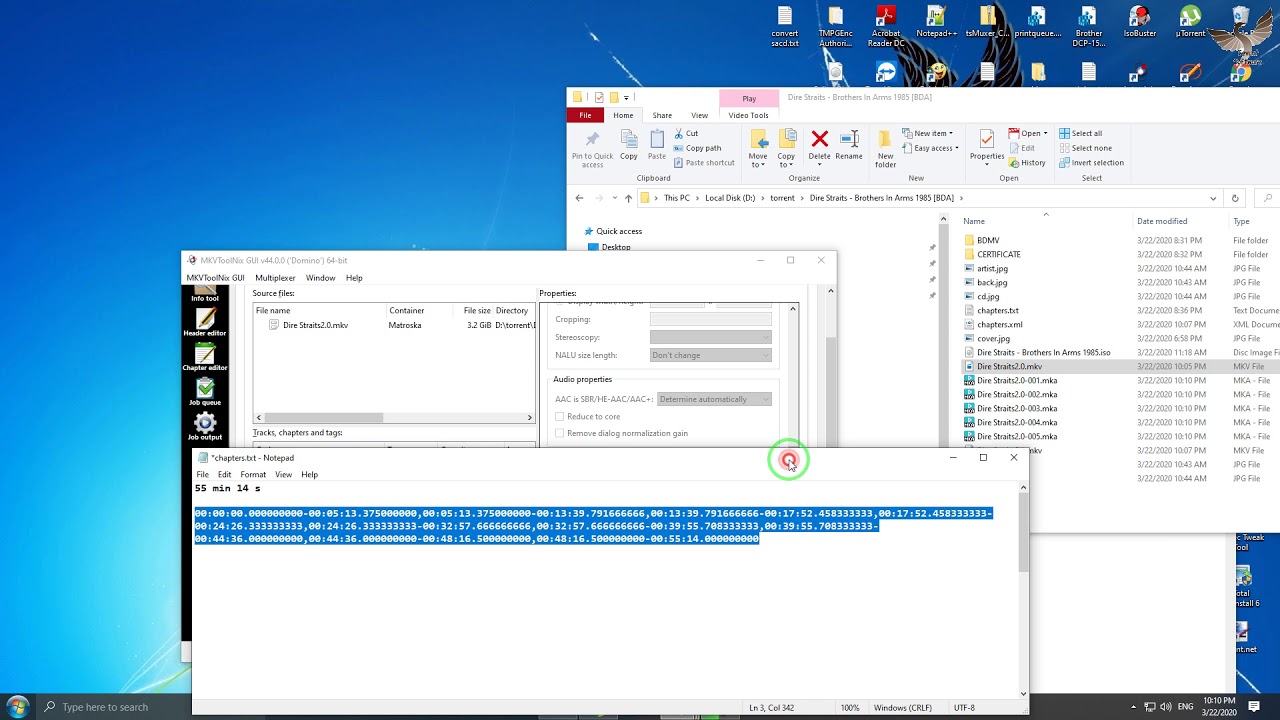
Task: Open the Format menu in Notepad
Action: pos(253,474)
